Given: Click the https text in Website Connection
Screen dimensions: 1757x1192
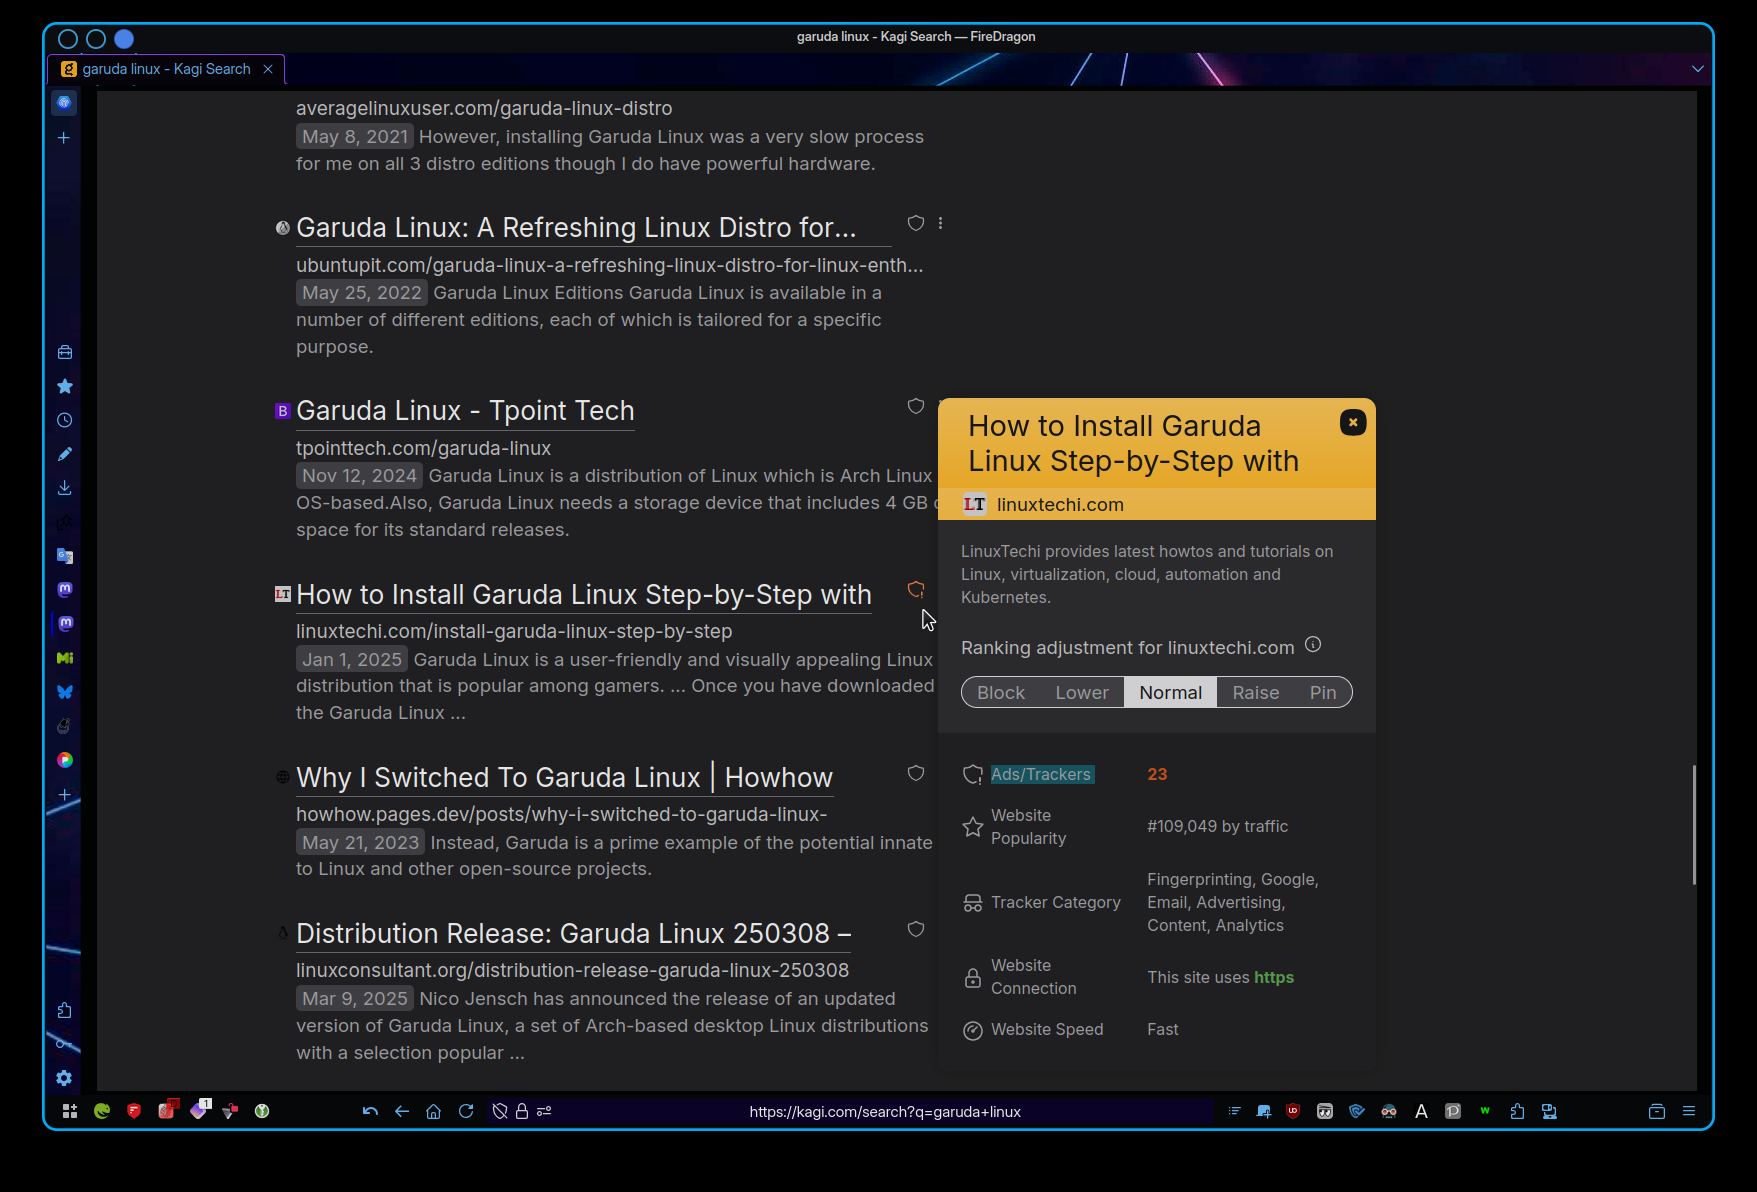Looking at the screenshot, I should 1273,977.
